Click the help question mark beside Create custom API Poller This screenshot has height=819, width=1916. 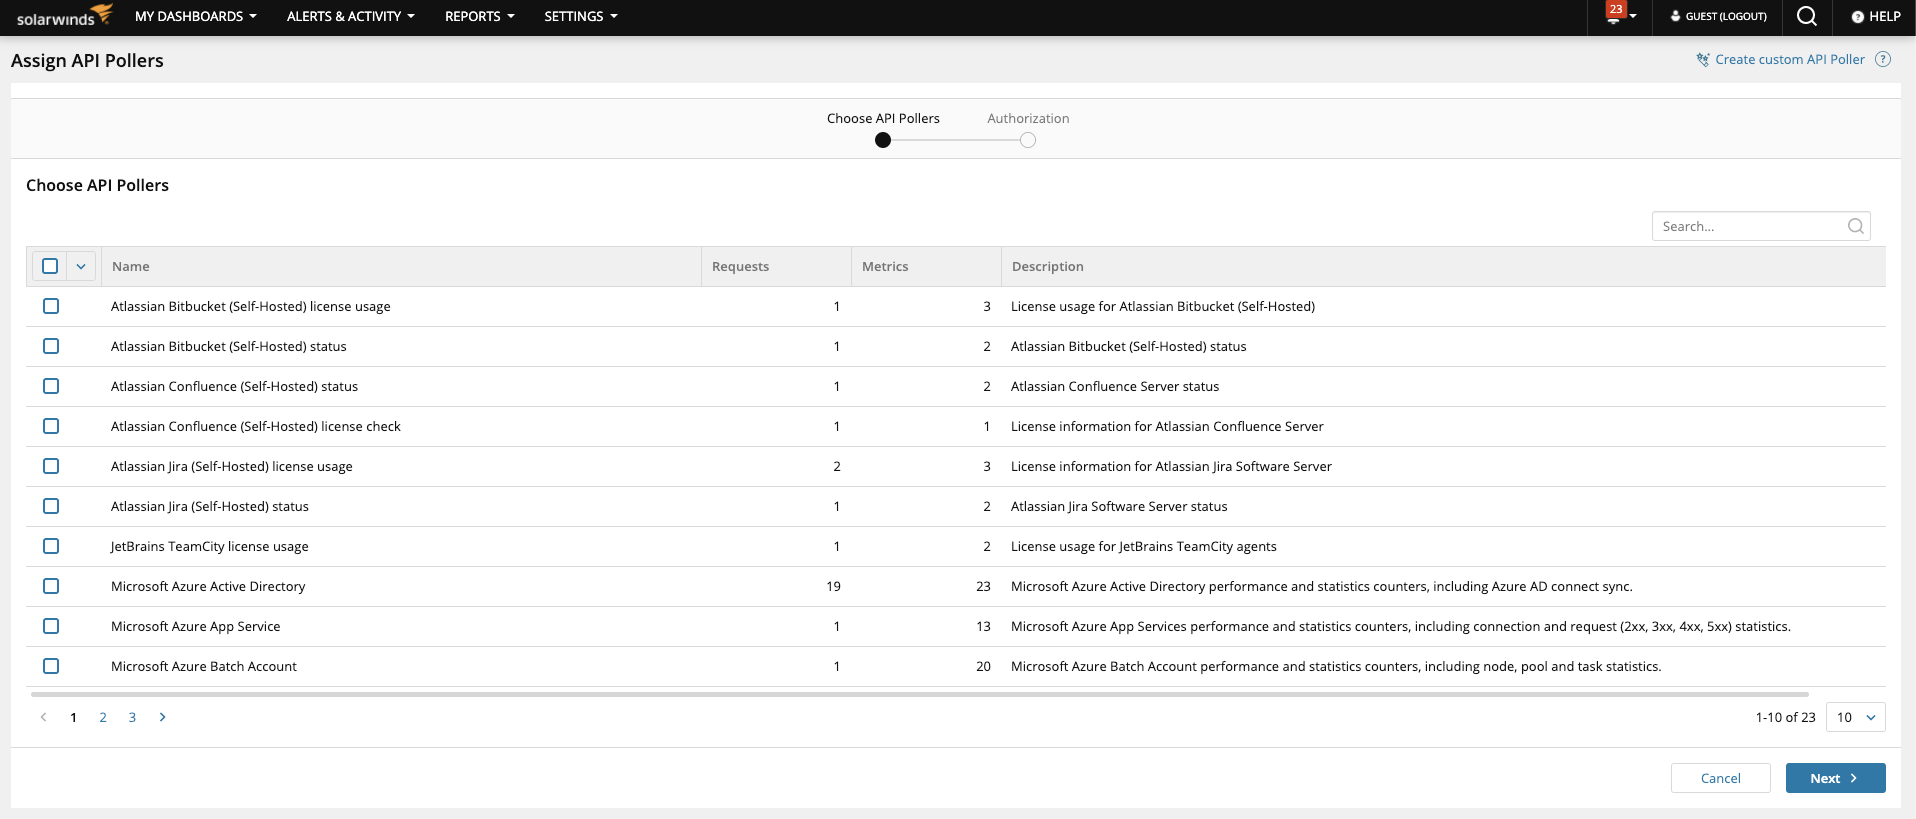click(1883, 59)
